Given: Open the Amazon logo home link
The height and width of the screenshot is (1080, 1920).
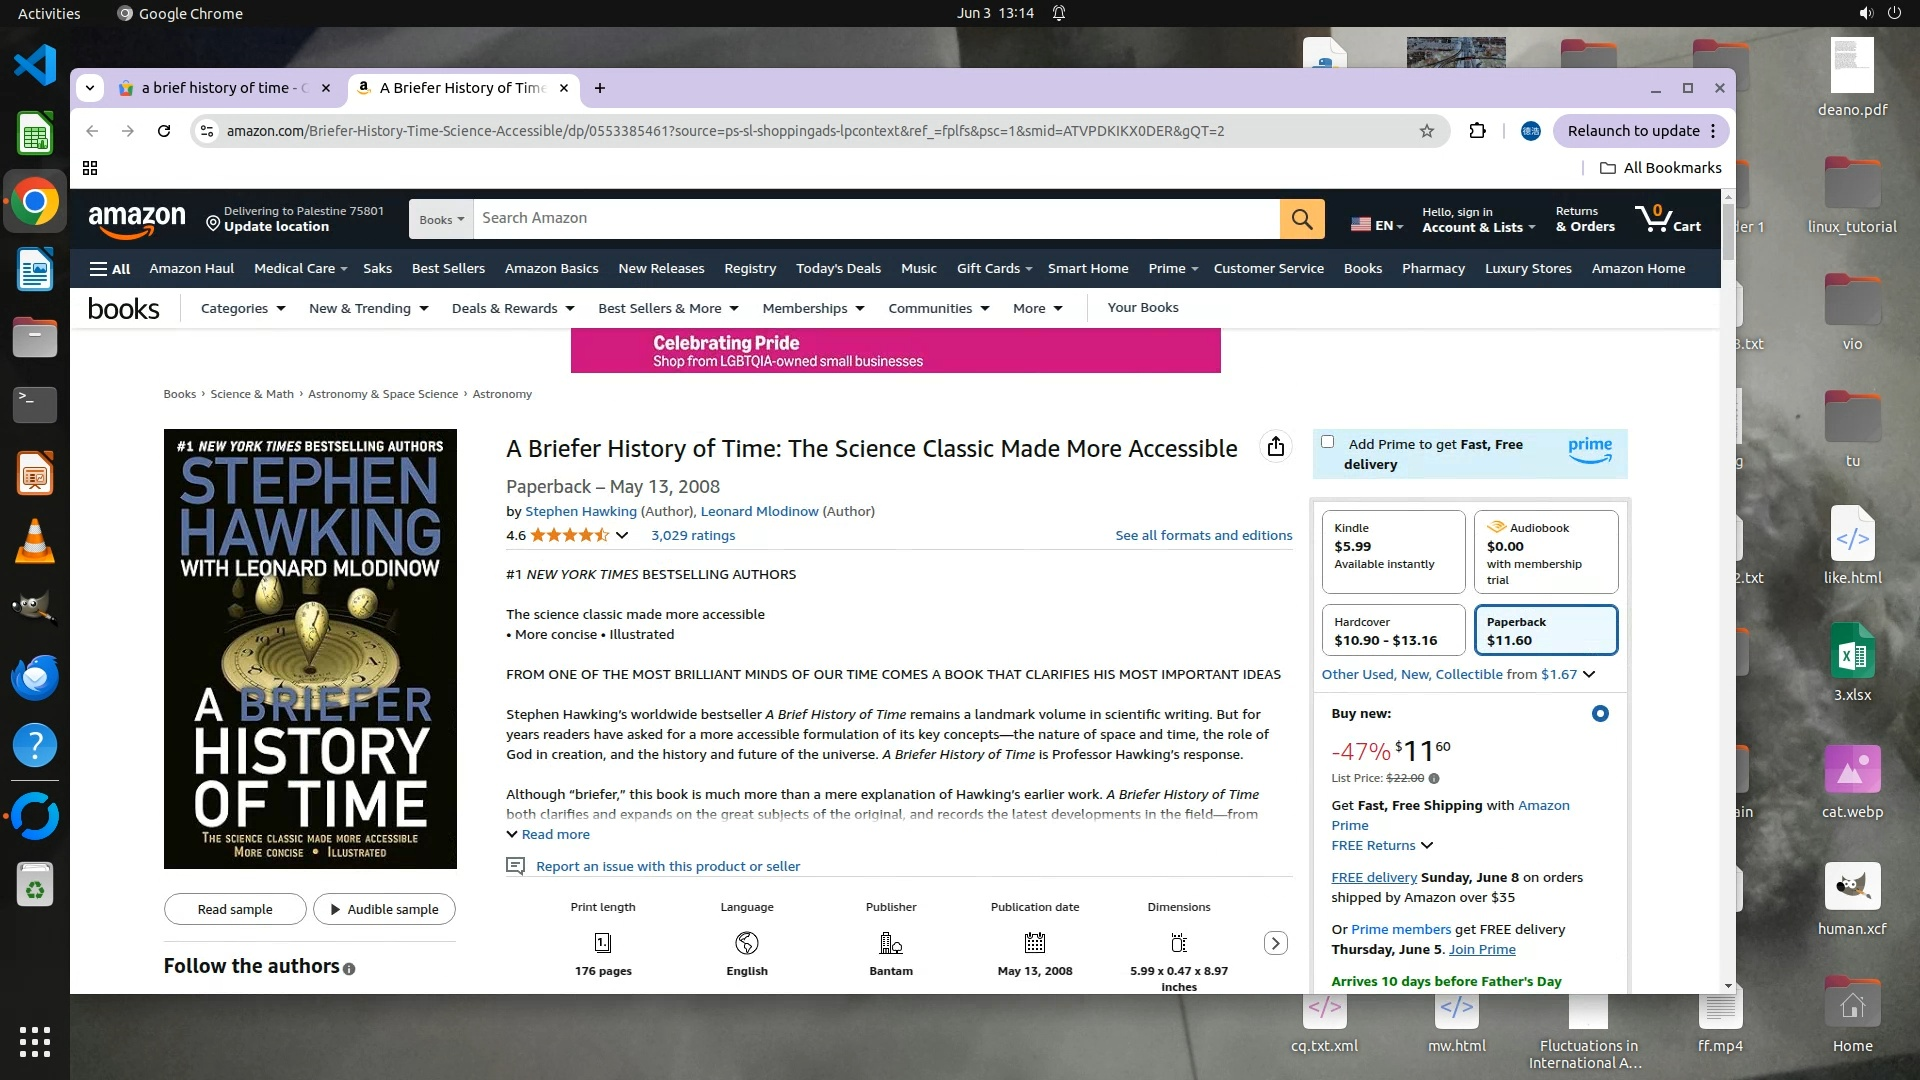Looking at the screenshot, I should 137,219.
